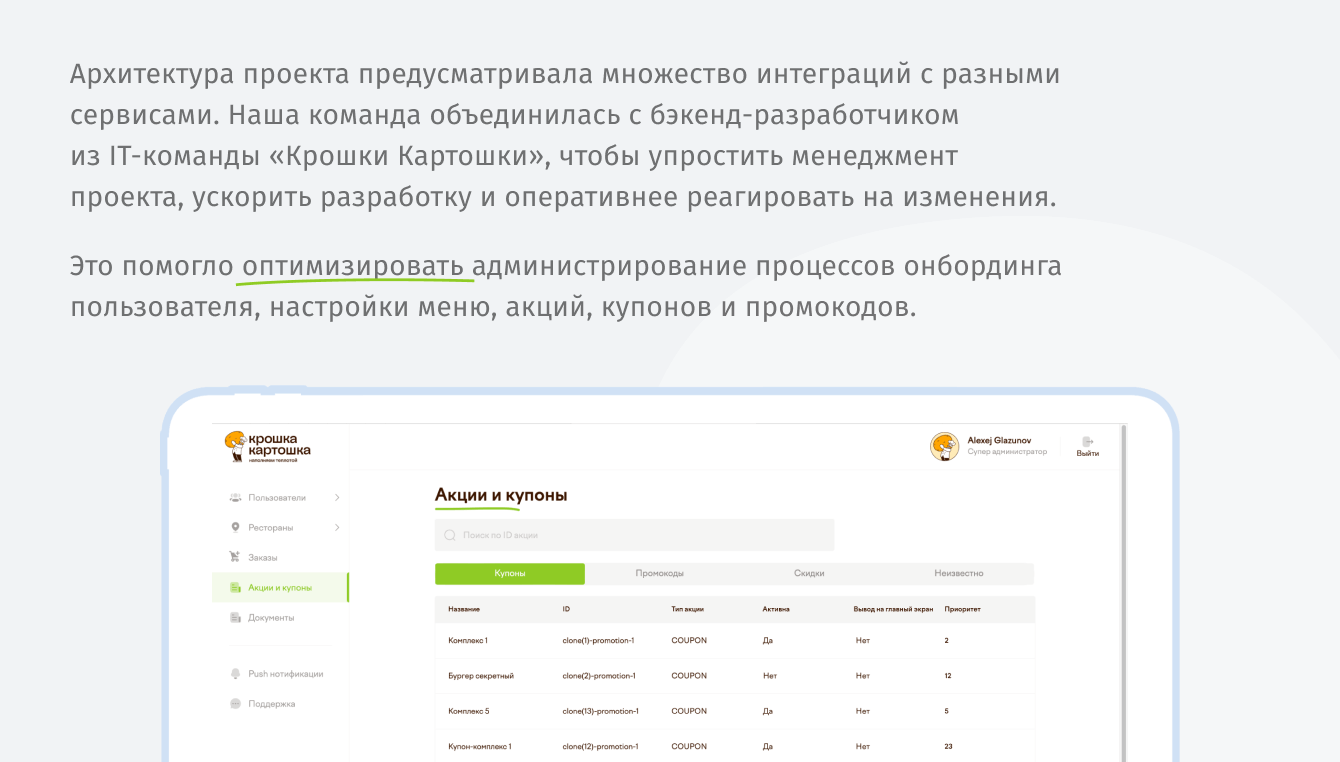Click the Alexej Glazunov profile avatar

[945, 447]
